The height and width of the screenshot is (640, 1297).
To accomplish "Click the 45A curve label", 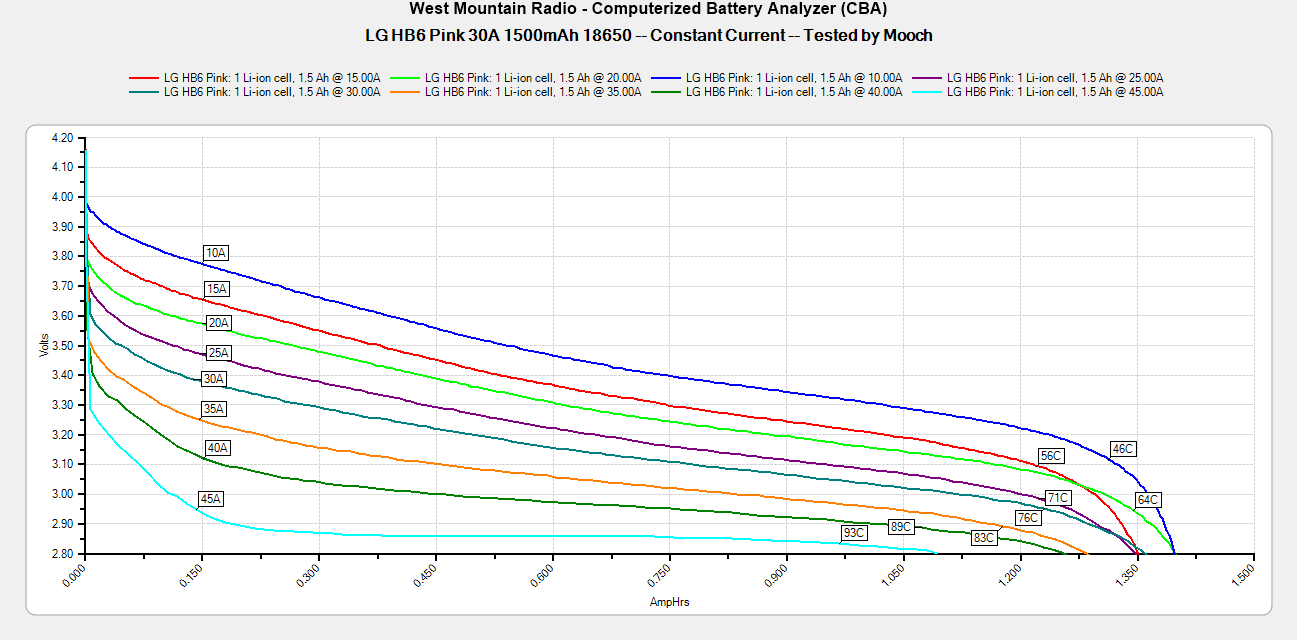I will pos(211,498).
